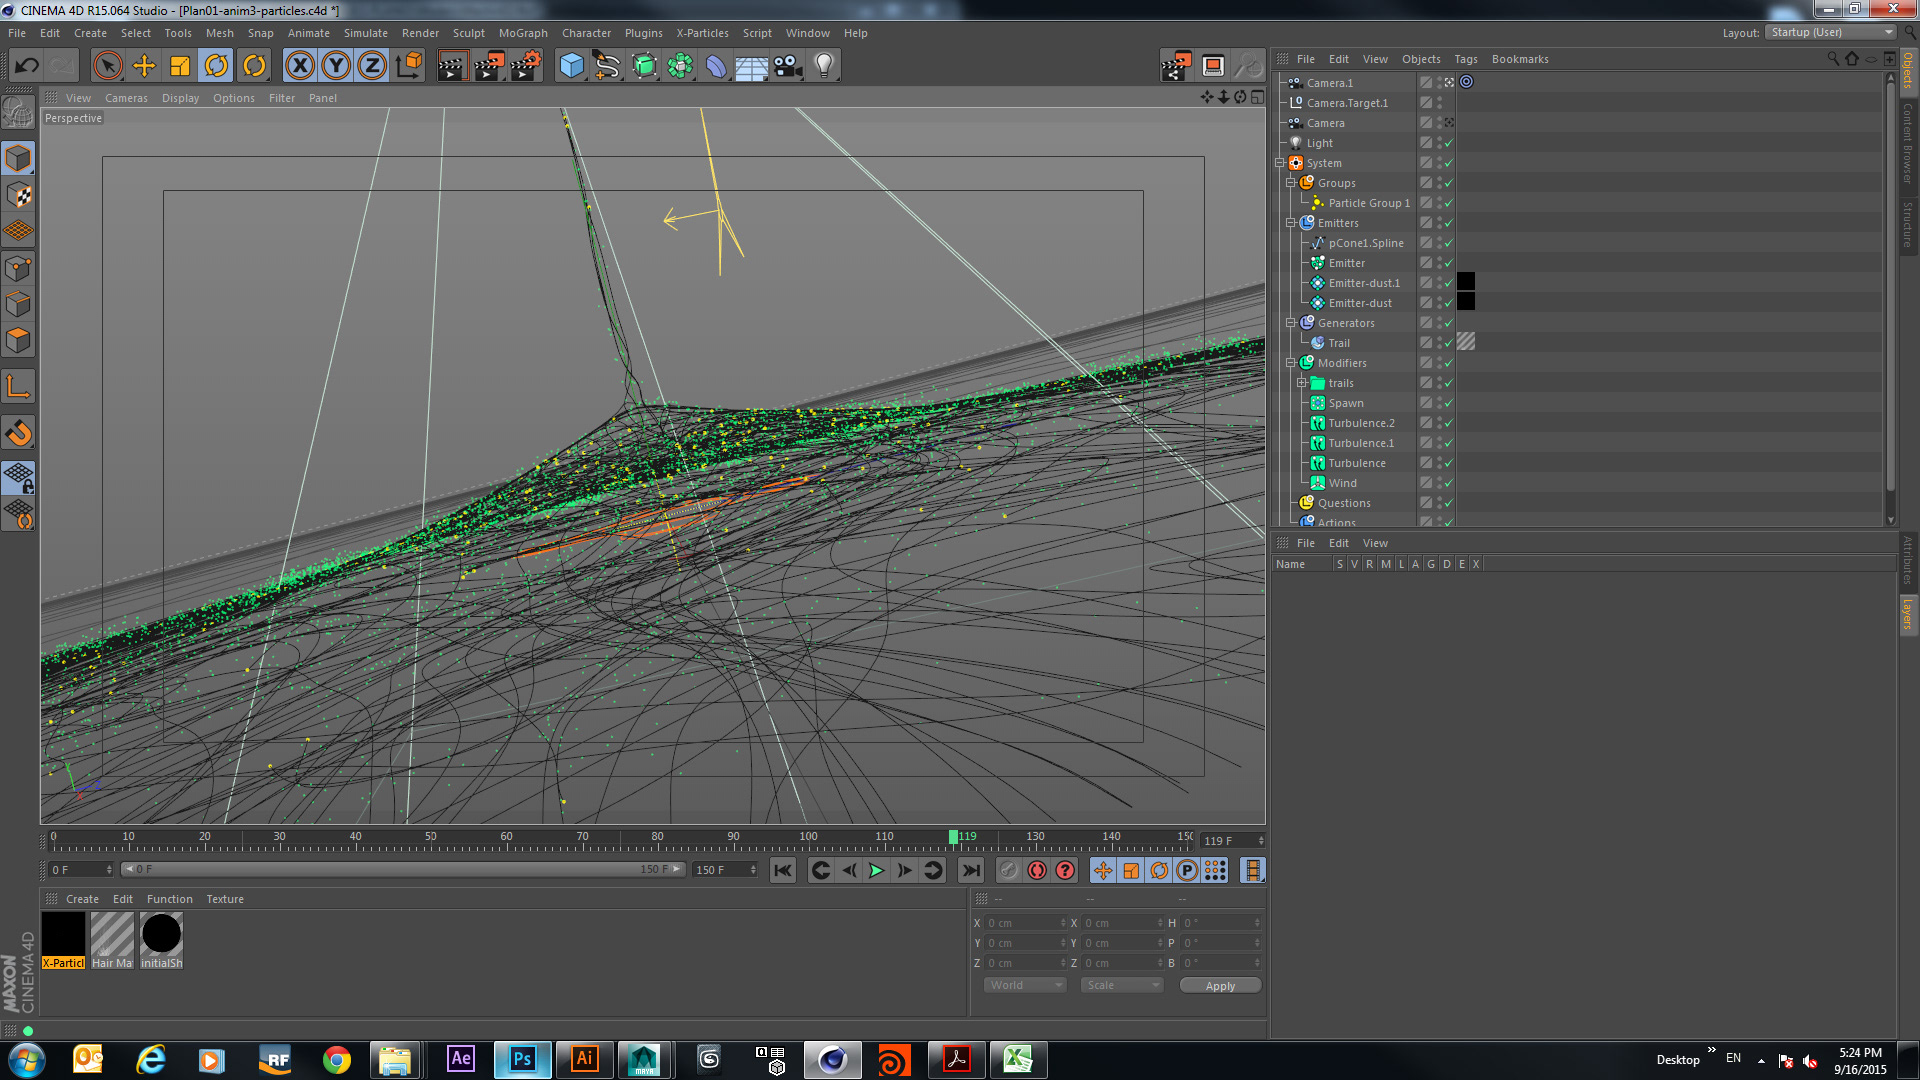
Task: Click the Undo arrow icon
Action: coord(27,66)
